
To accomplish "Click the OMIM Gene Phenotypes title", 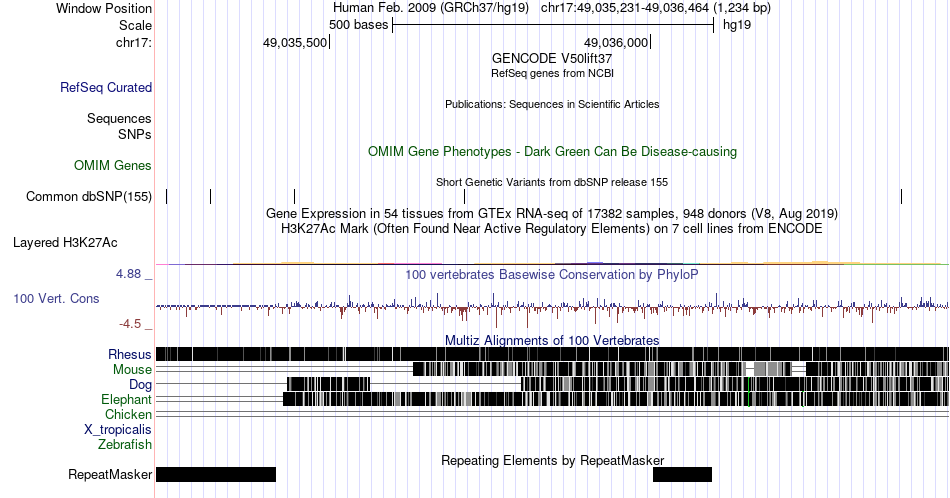I will click(552, 151).
